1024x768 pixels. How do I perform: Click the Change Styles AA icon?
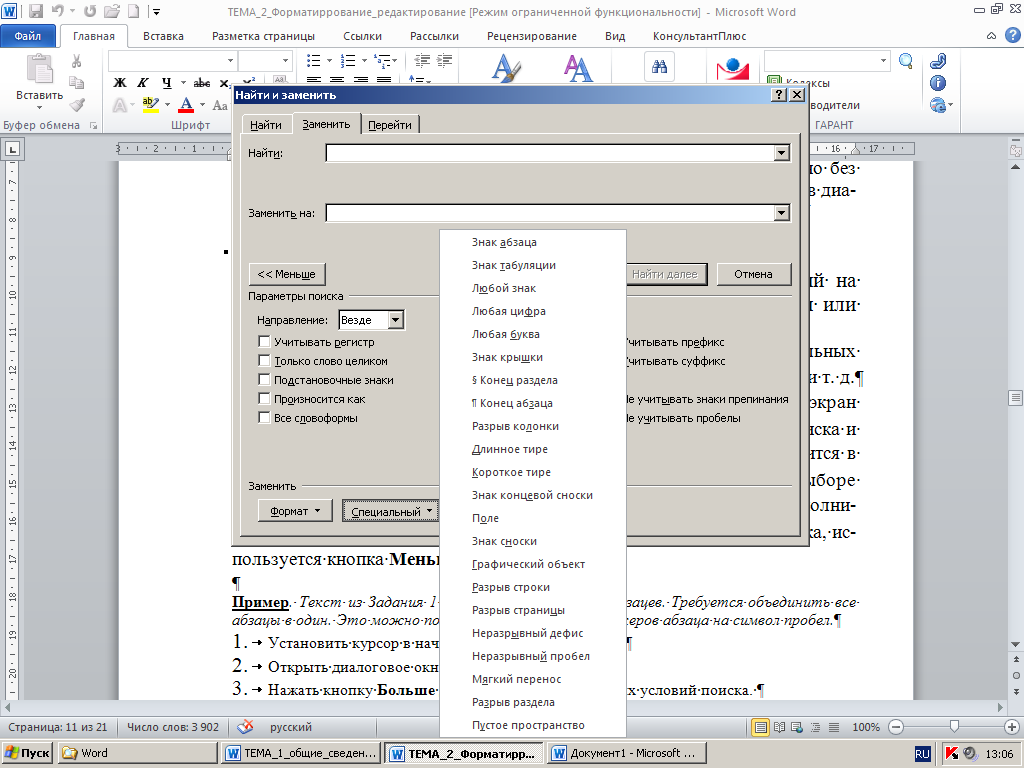pyautogui.click(x=578, y=68)
